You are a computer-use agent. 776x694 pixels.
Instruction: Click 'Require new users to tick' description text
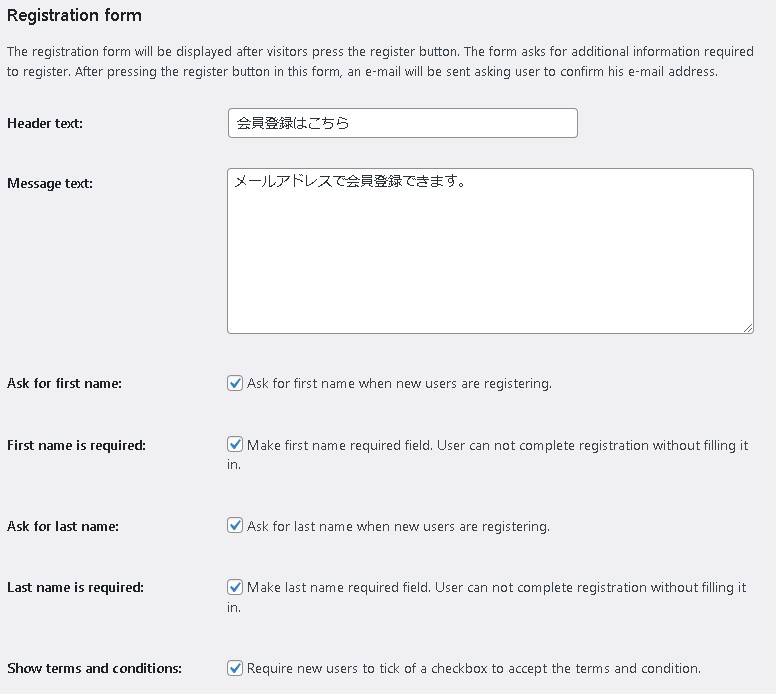(473, 668)
